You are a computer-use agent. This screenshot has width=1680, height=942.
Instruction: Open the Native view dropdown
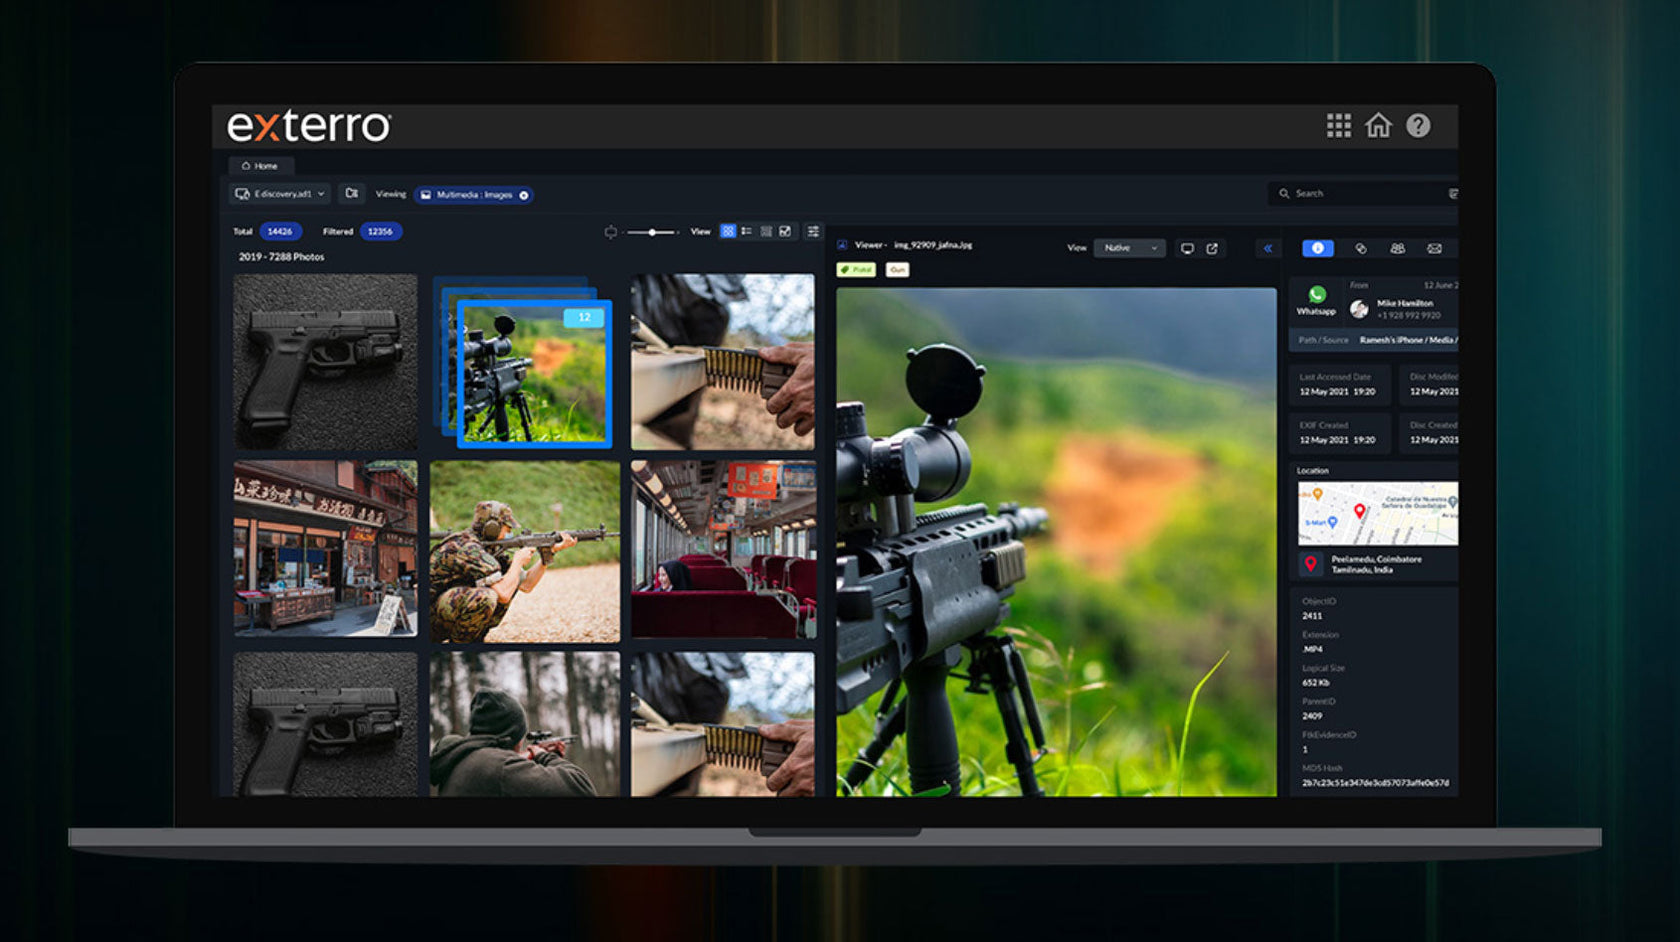click(x=1129, y=248)
